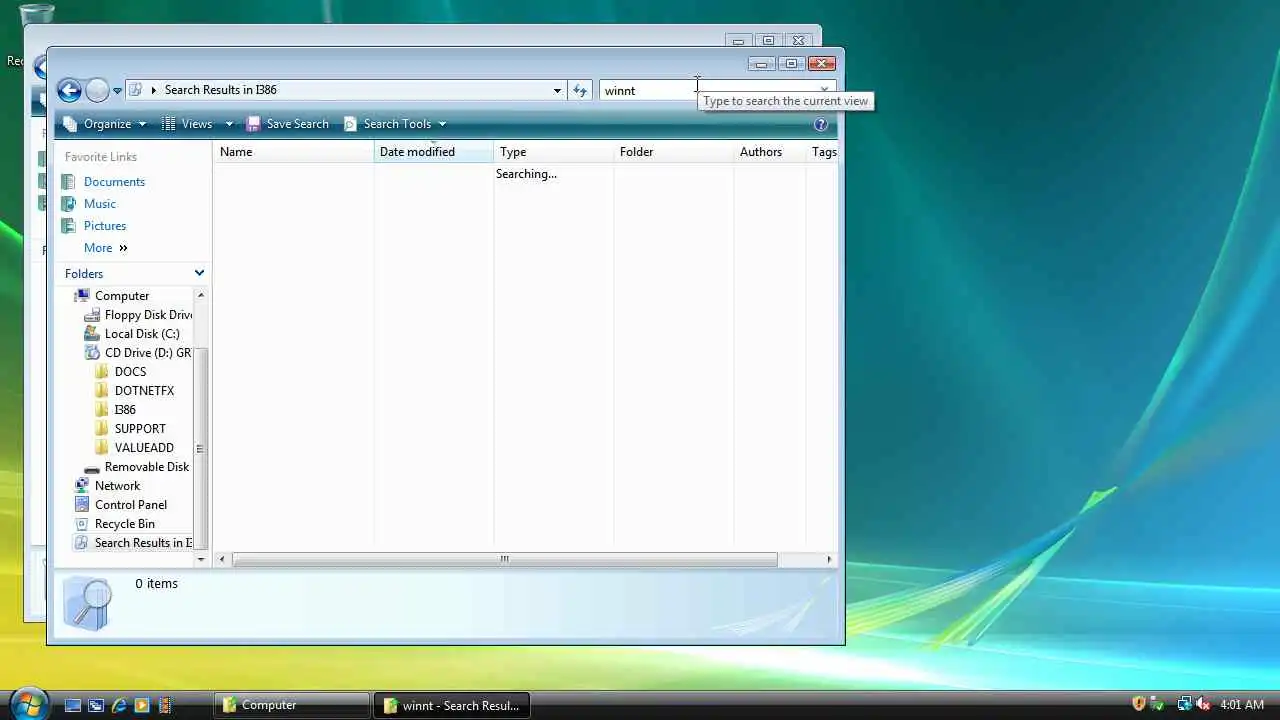Click the Views button
Image resolution: width=1280 pixels, height=720 pixels.
(x=188, y=124)
